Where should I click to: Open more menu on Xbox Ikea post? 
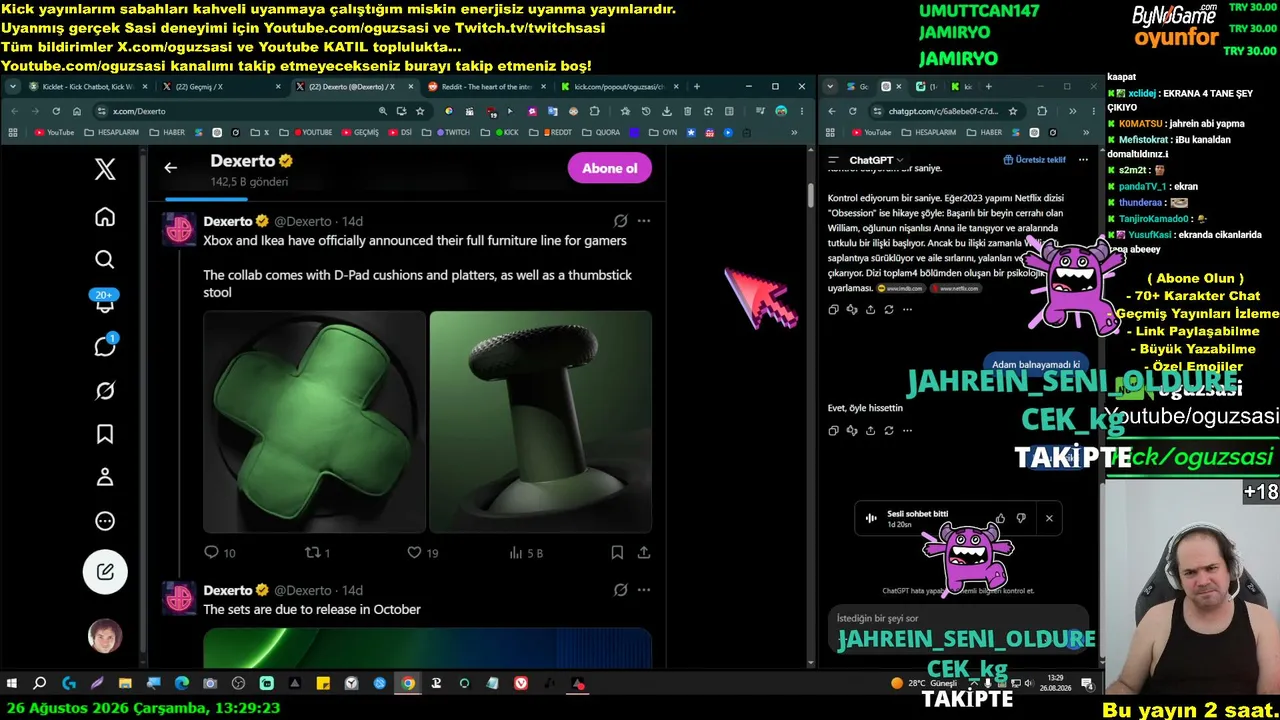tap(644, 221)
